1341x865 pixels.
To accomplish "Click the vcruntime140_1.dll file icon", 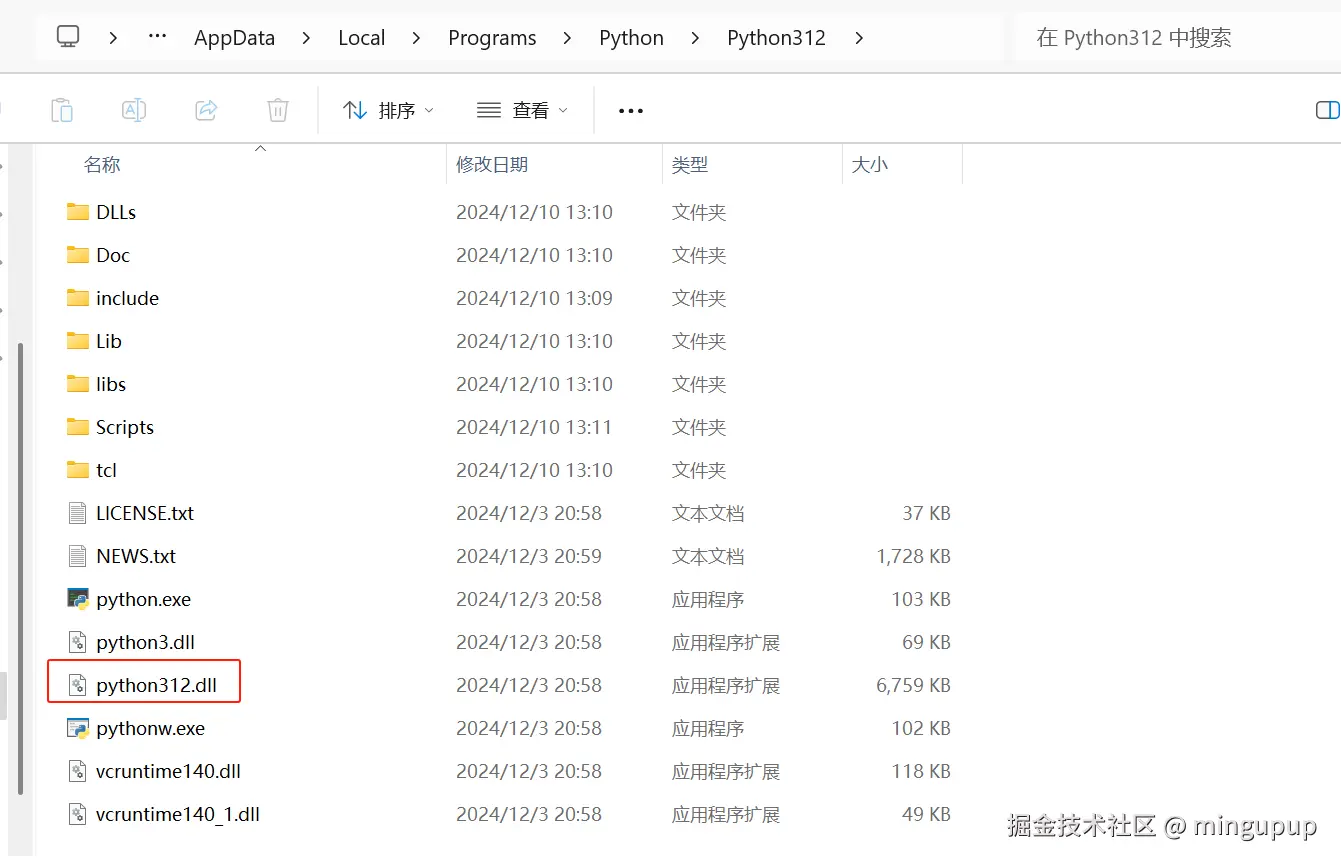I will pyautogui.click(x=78, y=814).
